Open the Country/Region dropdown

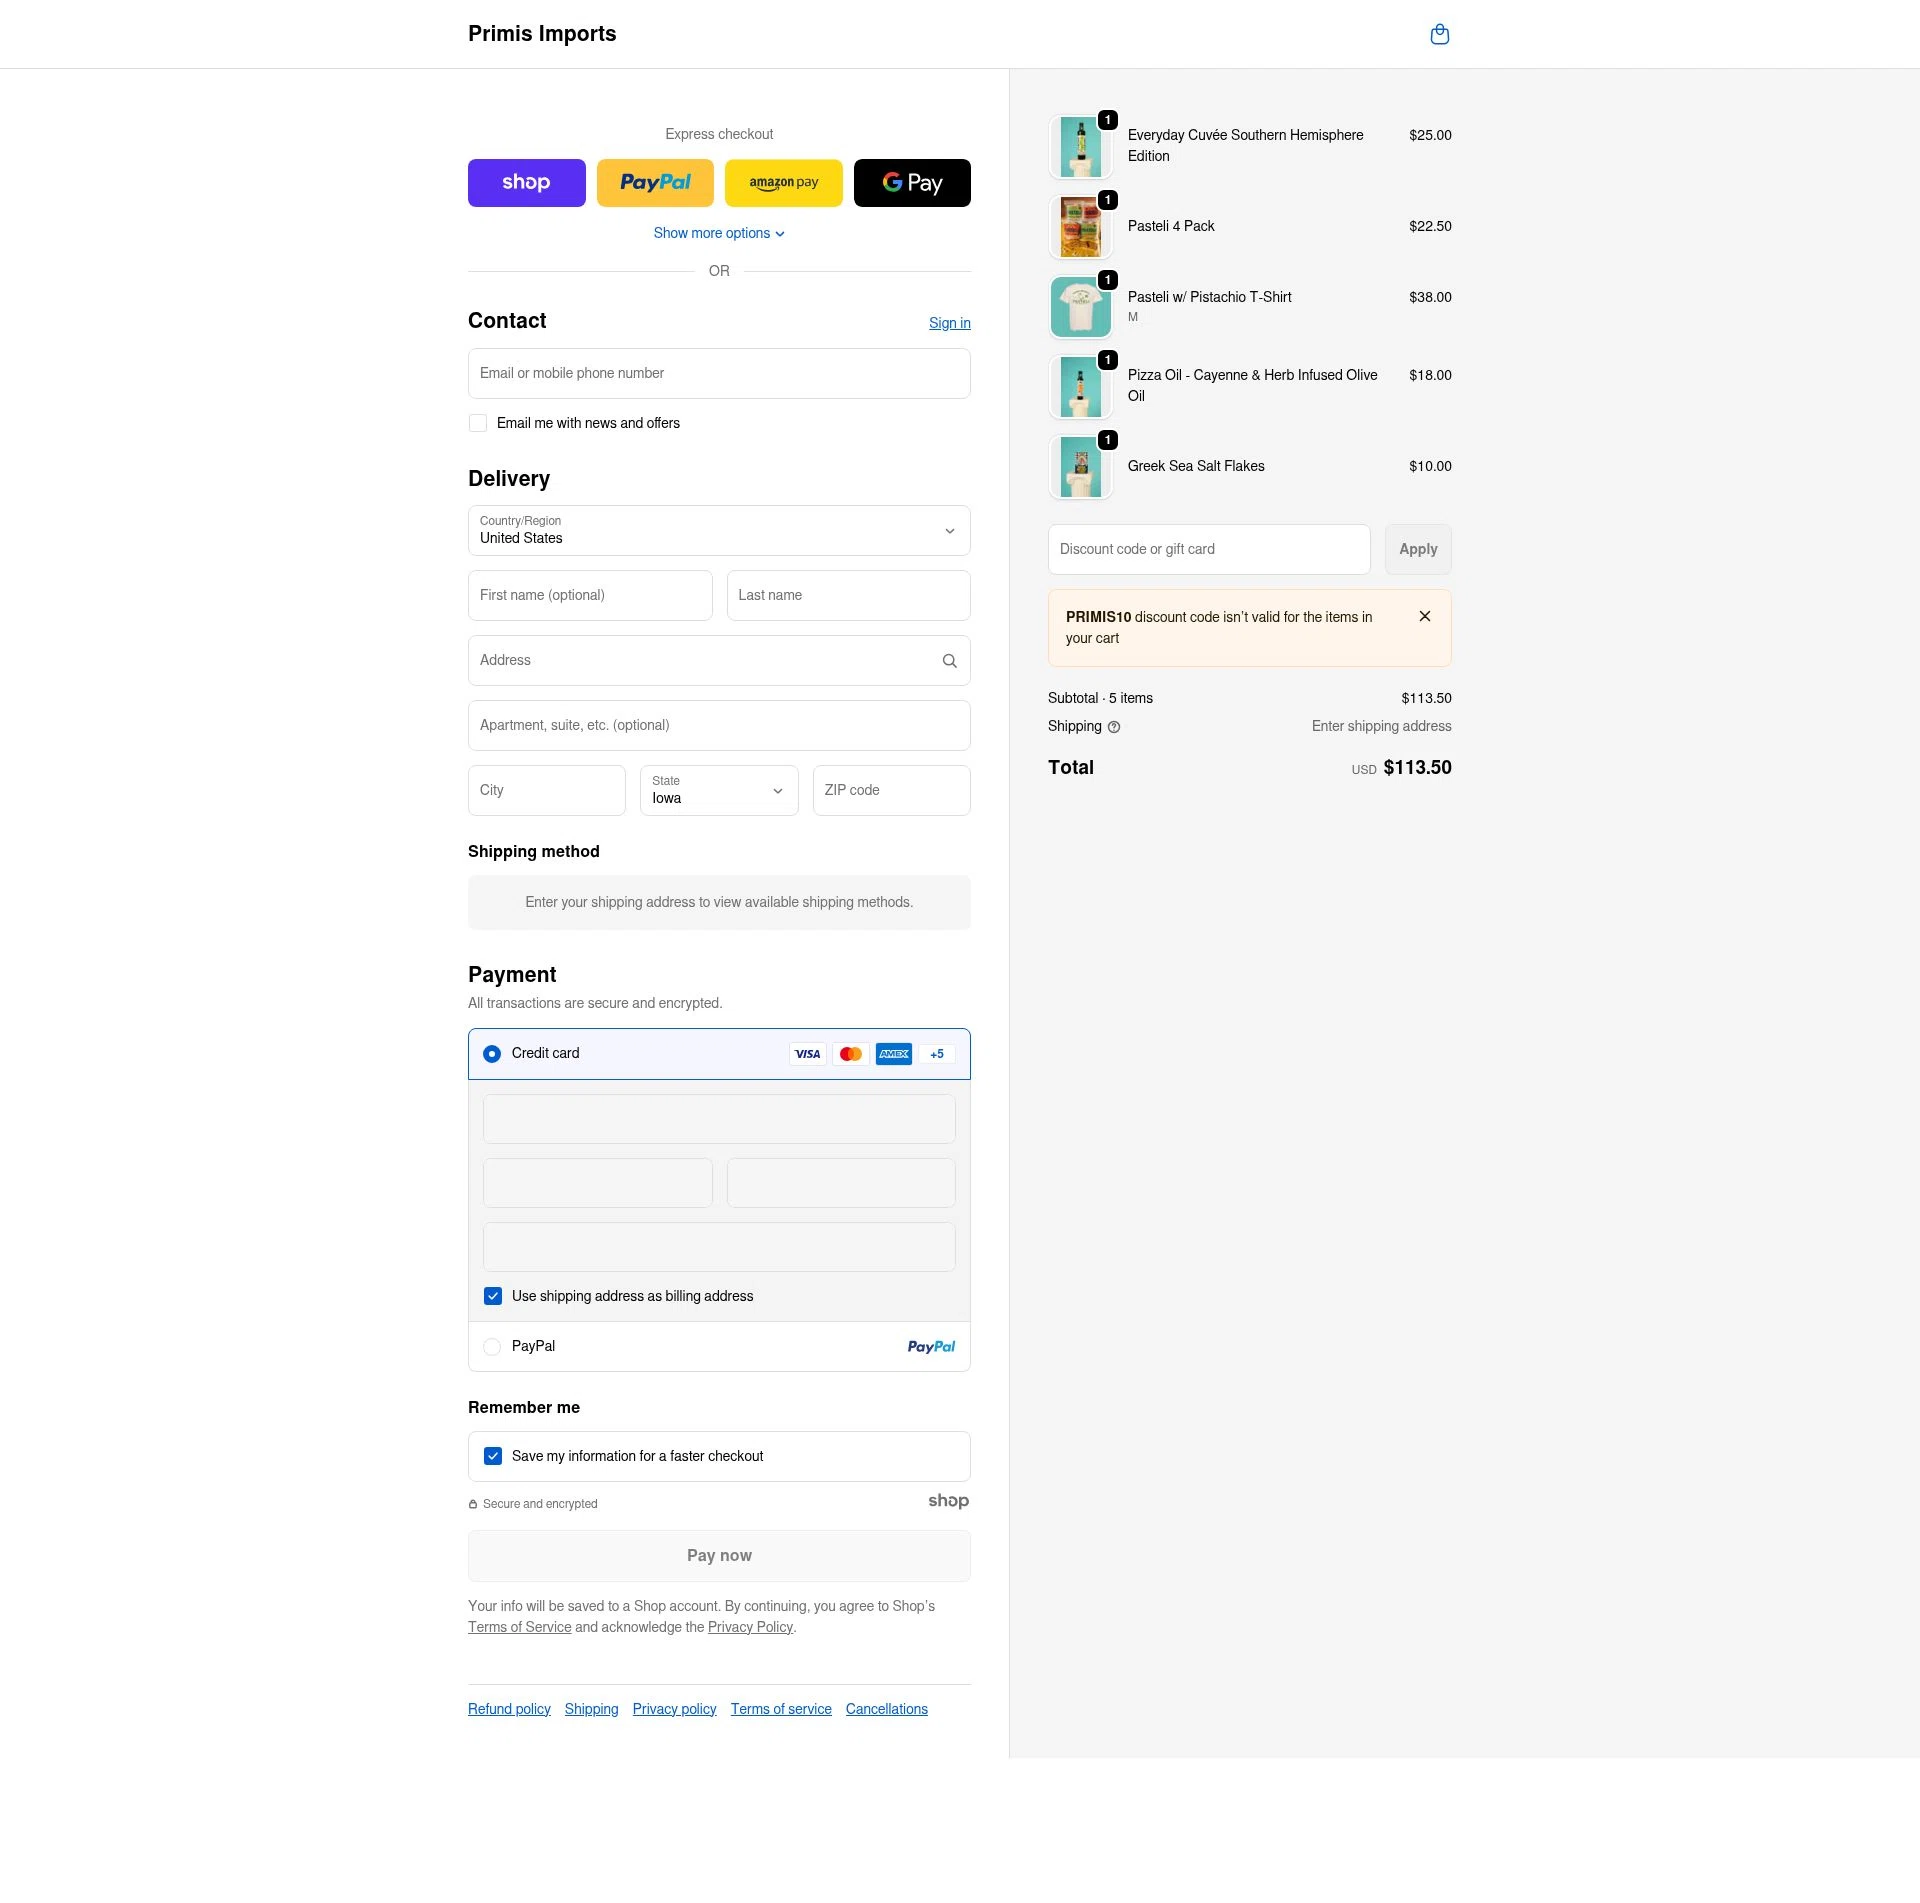pyautogui.click(x=718, y=530)
